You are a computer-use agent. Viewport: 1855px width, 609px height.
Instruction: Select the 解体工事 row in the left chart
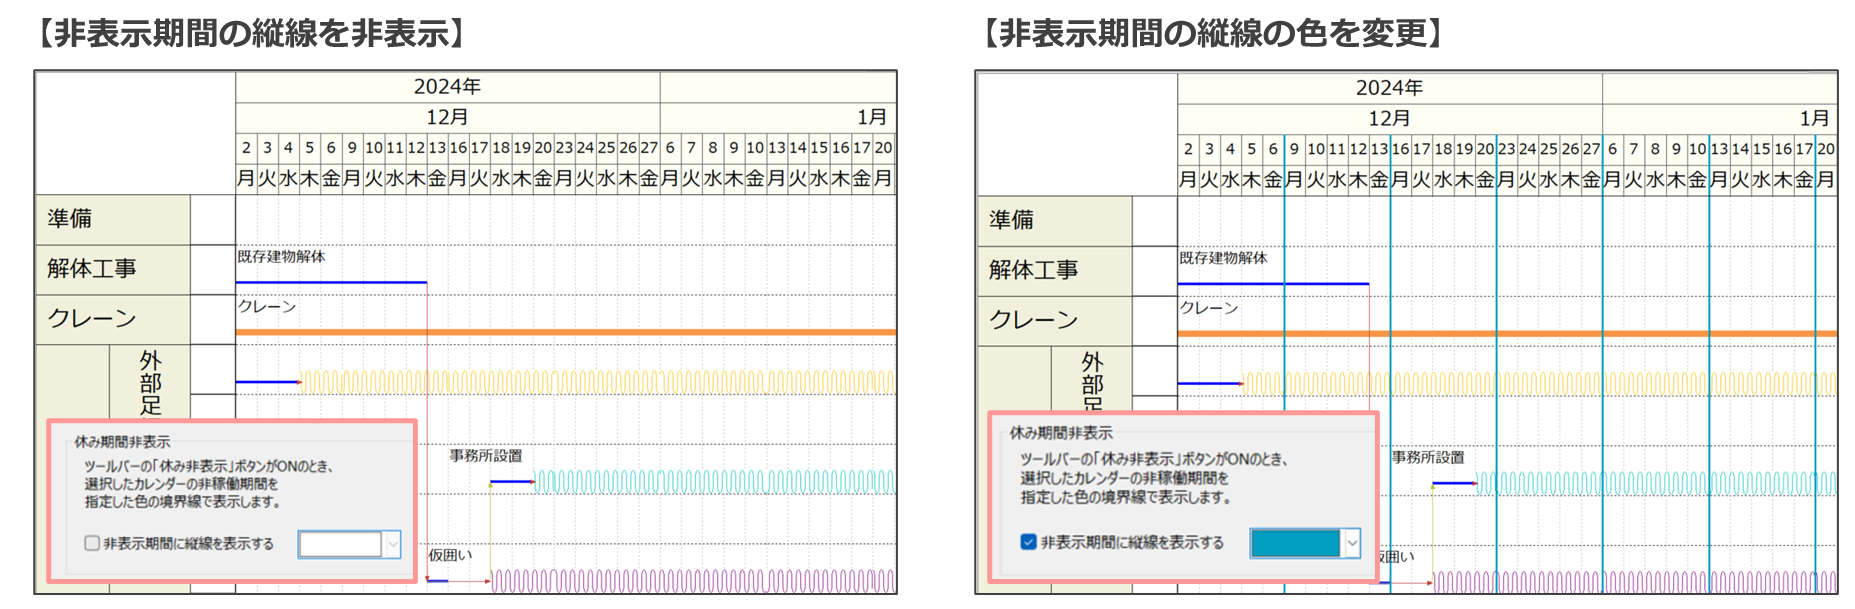[x=113, y=269]
